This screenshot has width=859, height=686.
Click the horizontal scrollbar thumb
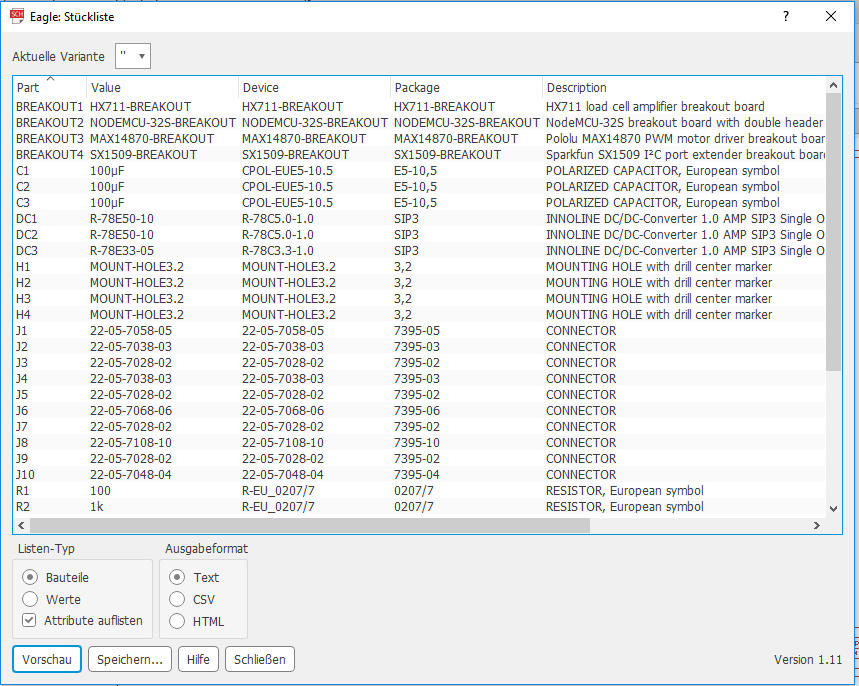click(310, 525)
